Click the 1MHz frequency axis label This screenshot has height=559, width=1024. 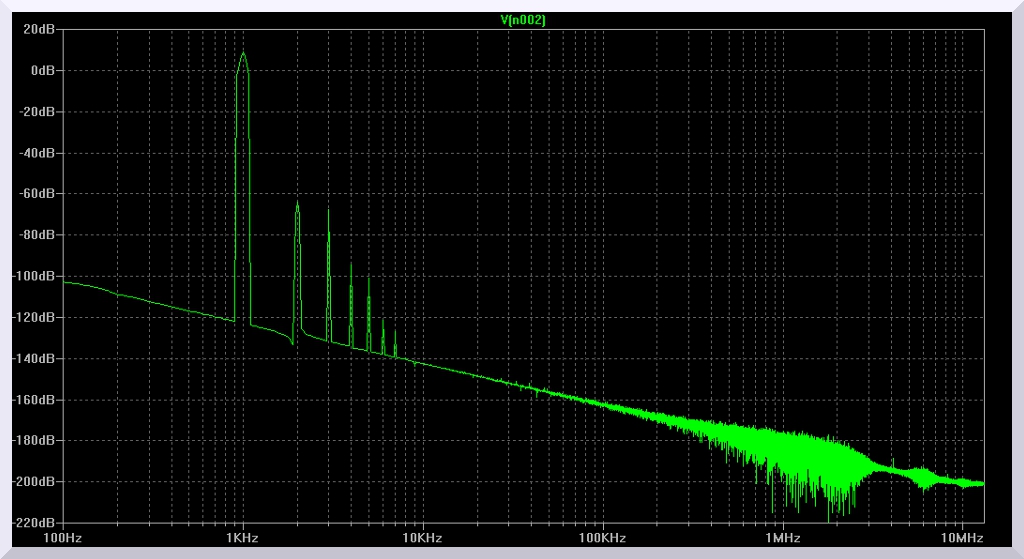click(x=782, y=537)
